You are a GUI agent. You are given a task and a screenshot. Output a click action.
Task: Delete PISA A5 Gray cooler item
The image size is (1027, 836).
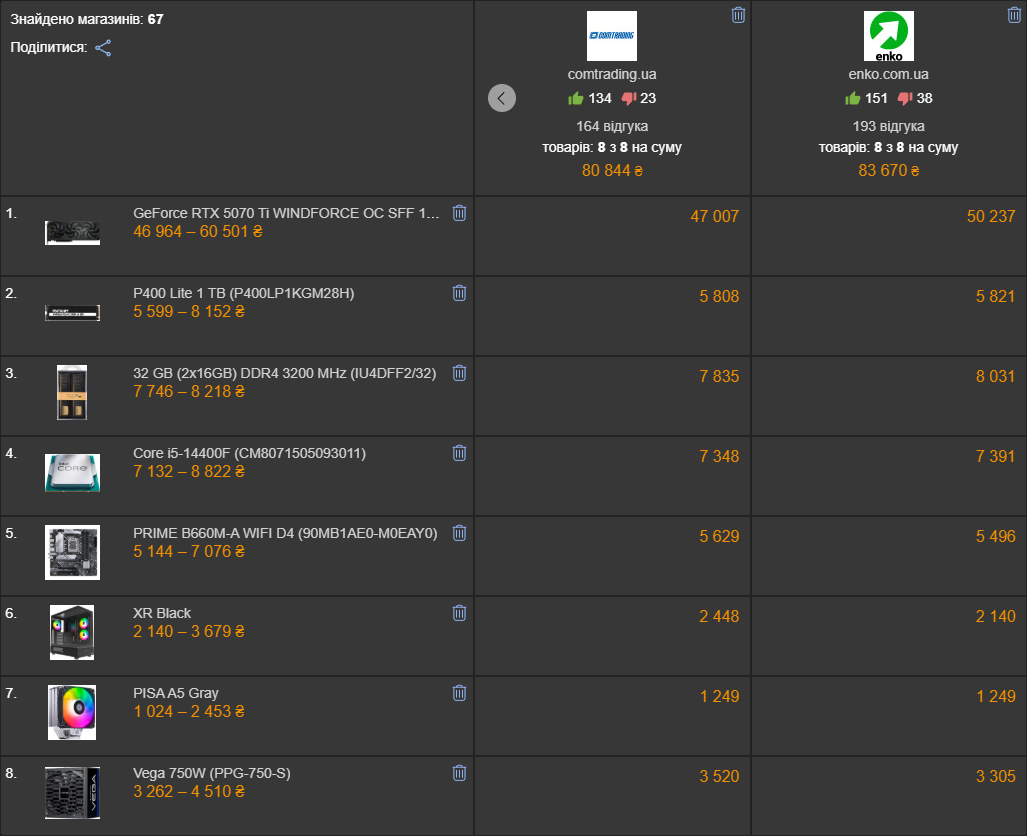459,693
